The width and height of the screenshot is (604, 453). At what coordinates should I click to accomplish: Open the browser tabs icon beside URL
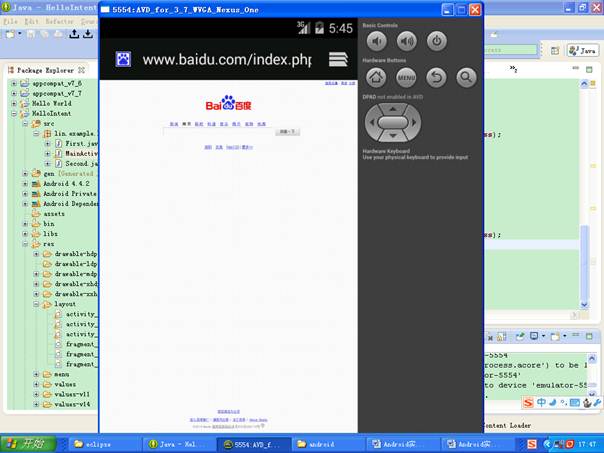click(338, 59)
